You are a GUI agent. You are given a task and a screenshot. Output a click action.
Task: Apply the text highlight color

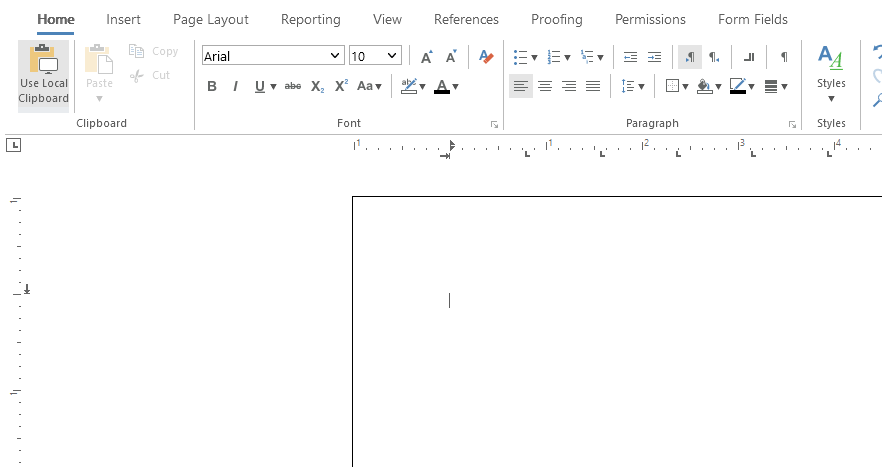(x=409, y=86)
